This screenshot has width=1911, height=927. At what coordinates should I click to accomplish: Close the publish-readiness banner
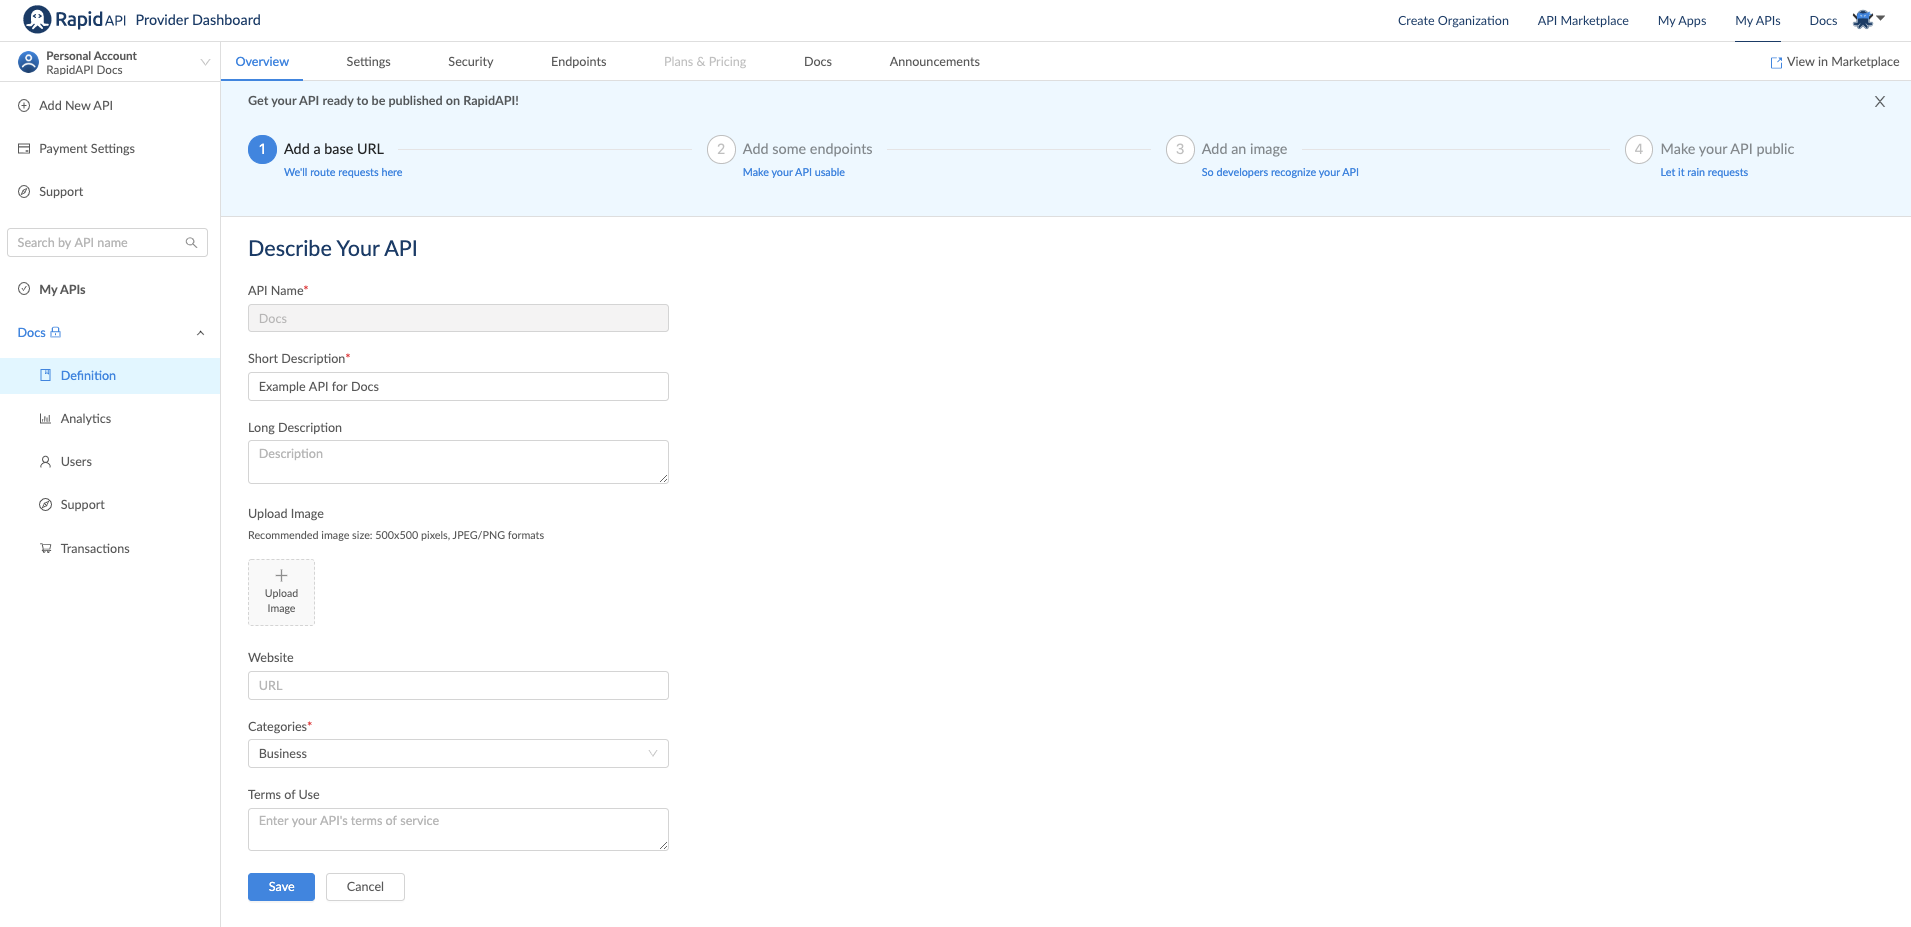1880,101
